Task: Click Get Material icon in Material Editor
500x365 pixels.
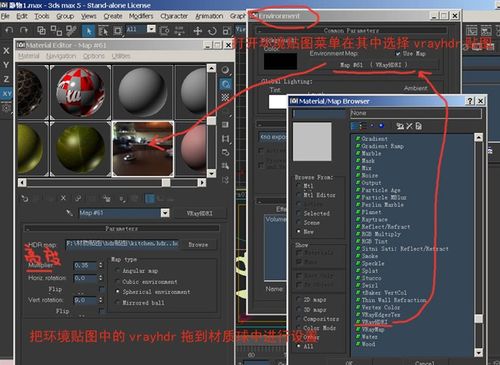Action: (x=25, y=199)
